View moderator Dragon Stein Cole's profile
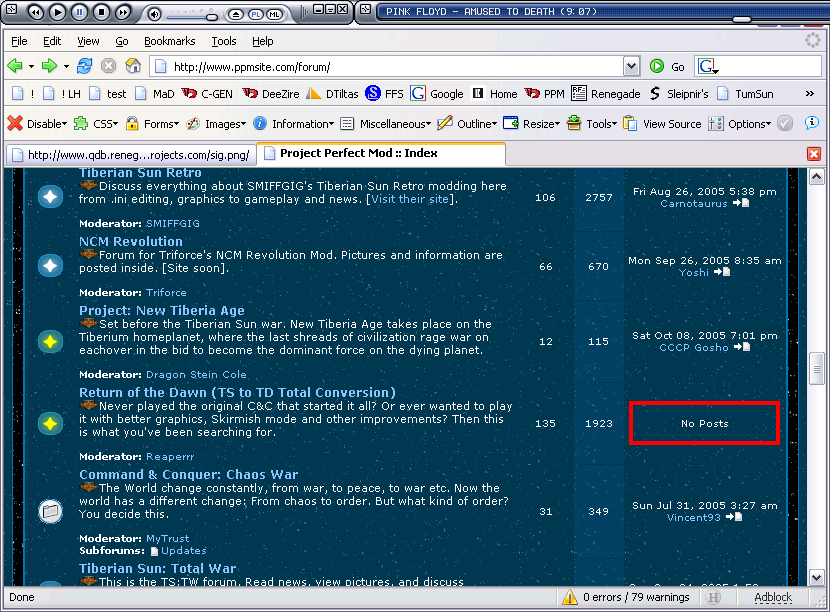This screenshot has height=612, width=830. [196, 375]
